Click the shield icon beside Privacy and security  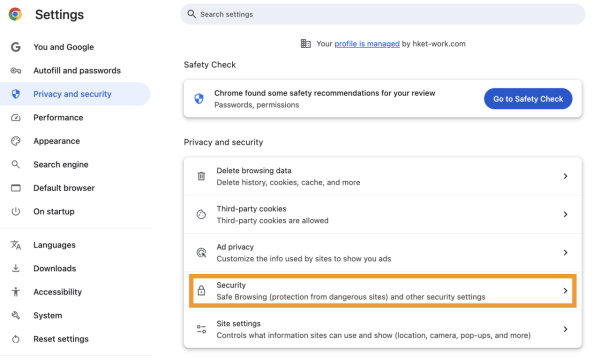point(16,94)
